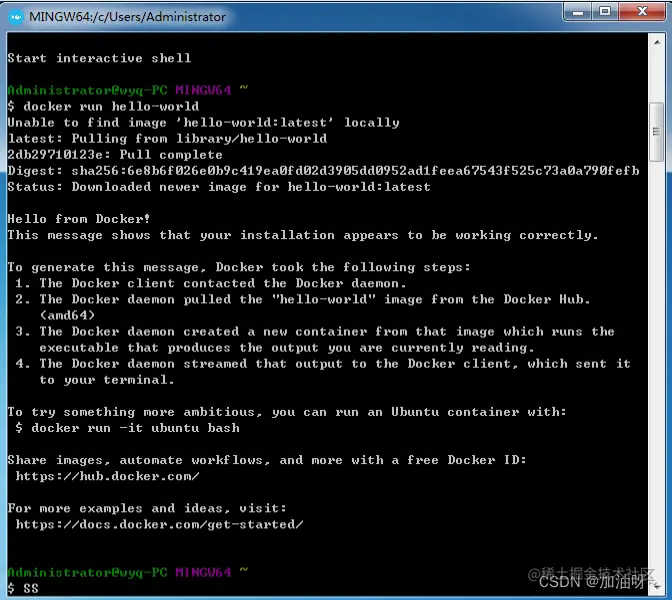Viewport: 672px width, 600px height.
Task: Click the window title 'MINGW64:/c/Users/Administrator'
Action: [x=127, y=17]
